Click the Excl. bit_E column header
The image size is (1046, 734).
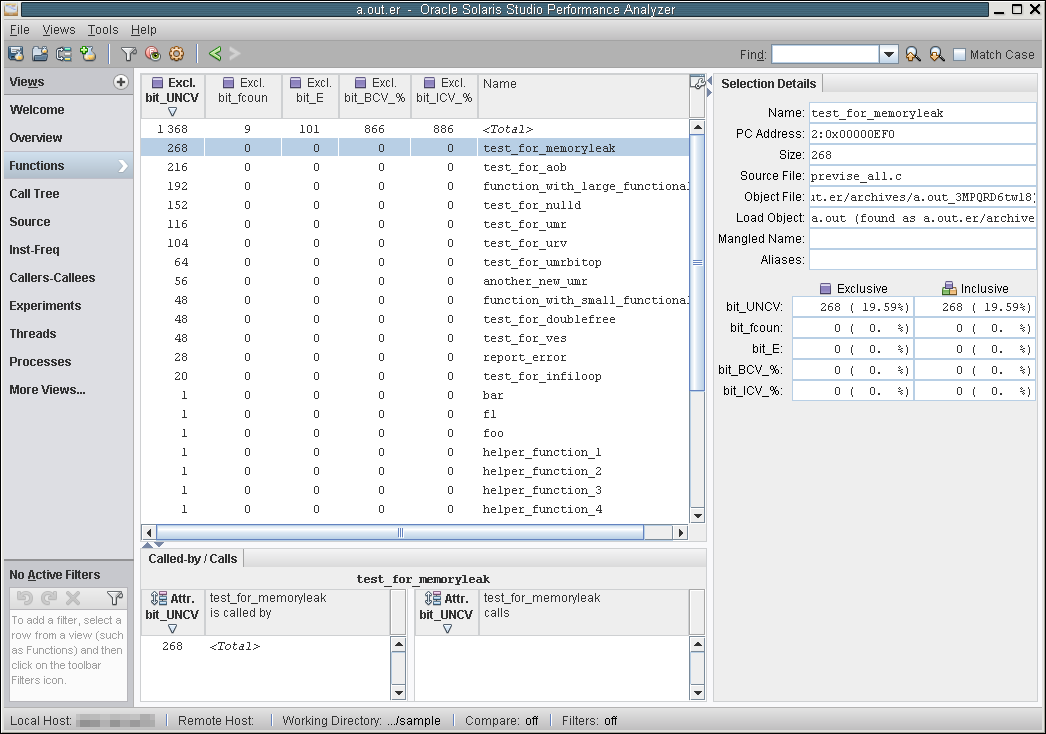[310, 97]
